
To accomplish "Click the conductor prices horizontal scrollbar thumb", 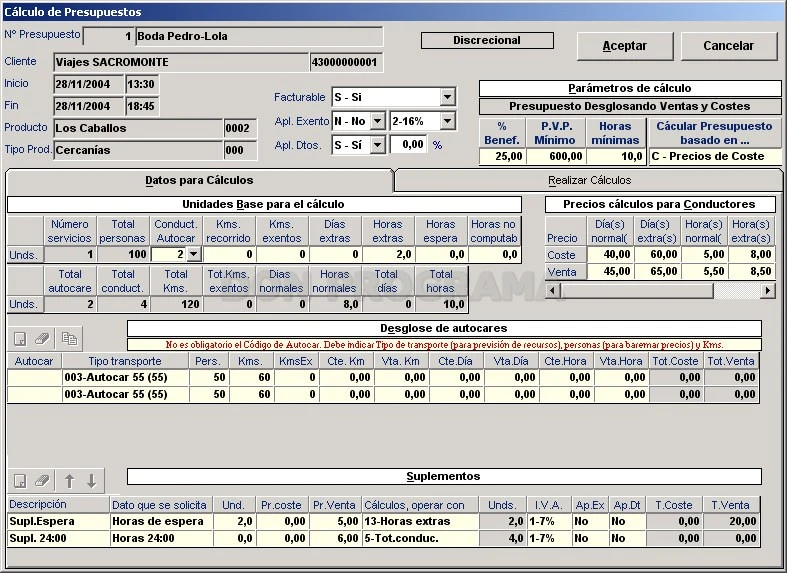I will [636, 290].
